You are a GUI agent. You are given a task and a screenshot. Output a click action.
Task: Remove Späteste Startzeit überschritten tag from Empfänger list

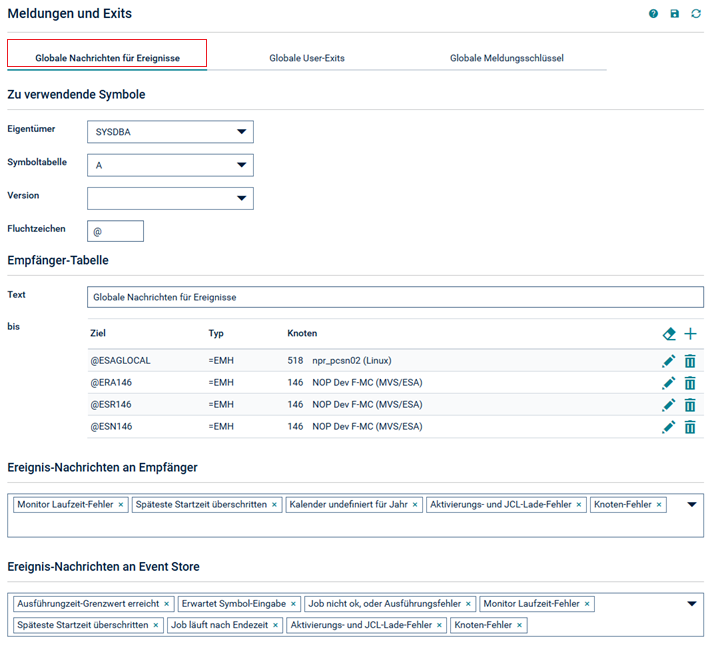274,505
